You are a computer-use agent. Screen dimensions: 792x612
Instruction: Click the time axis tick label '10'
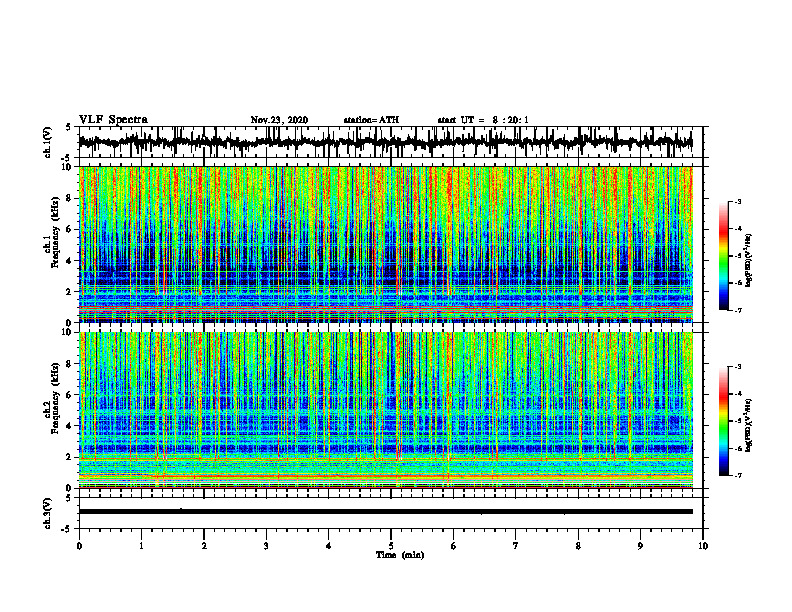pos(703,546)
